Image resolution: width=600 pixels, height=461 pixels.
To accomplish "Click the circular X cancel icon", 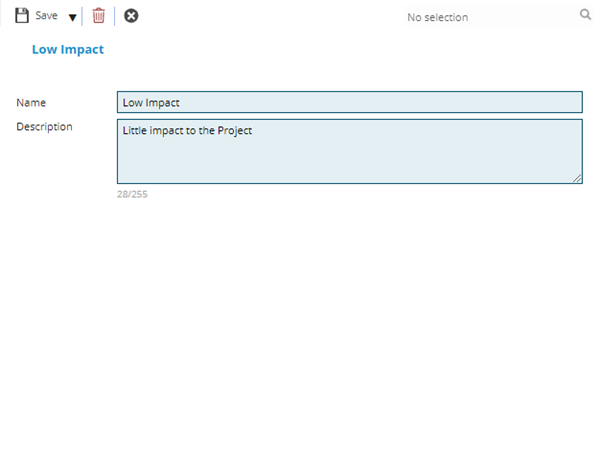I will [131, 16].
